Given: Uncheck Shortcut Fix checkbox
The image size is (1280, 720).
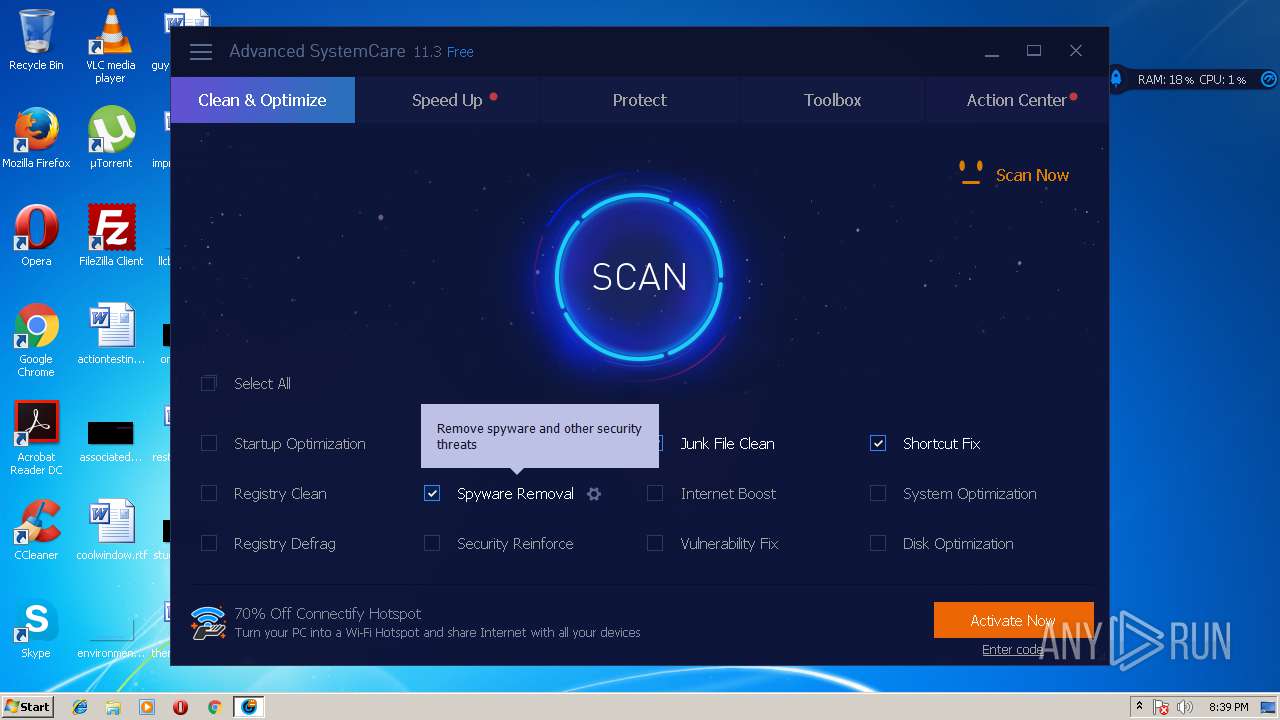Looking at the screenshot, I should pyautogui.click(x=878, y=444).
